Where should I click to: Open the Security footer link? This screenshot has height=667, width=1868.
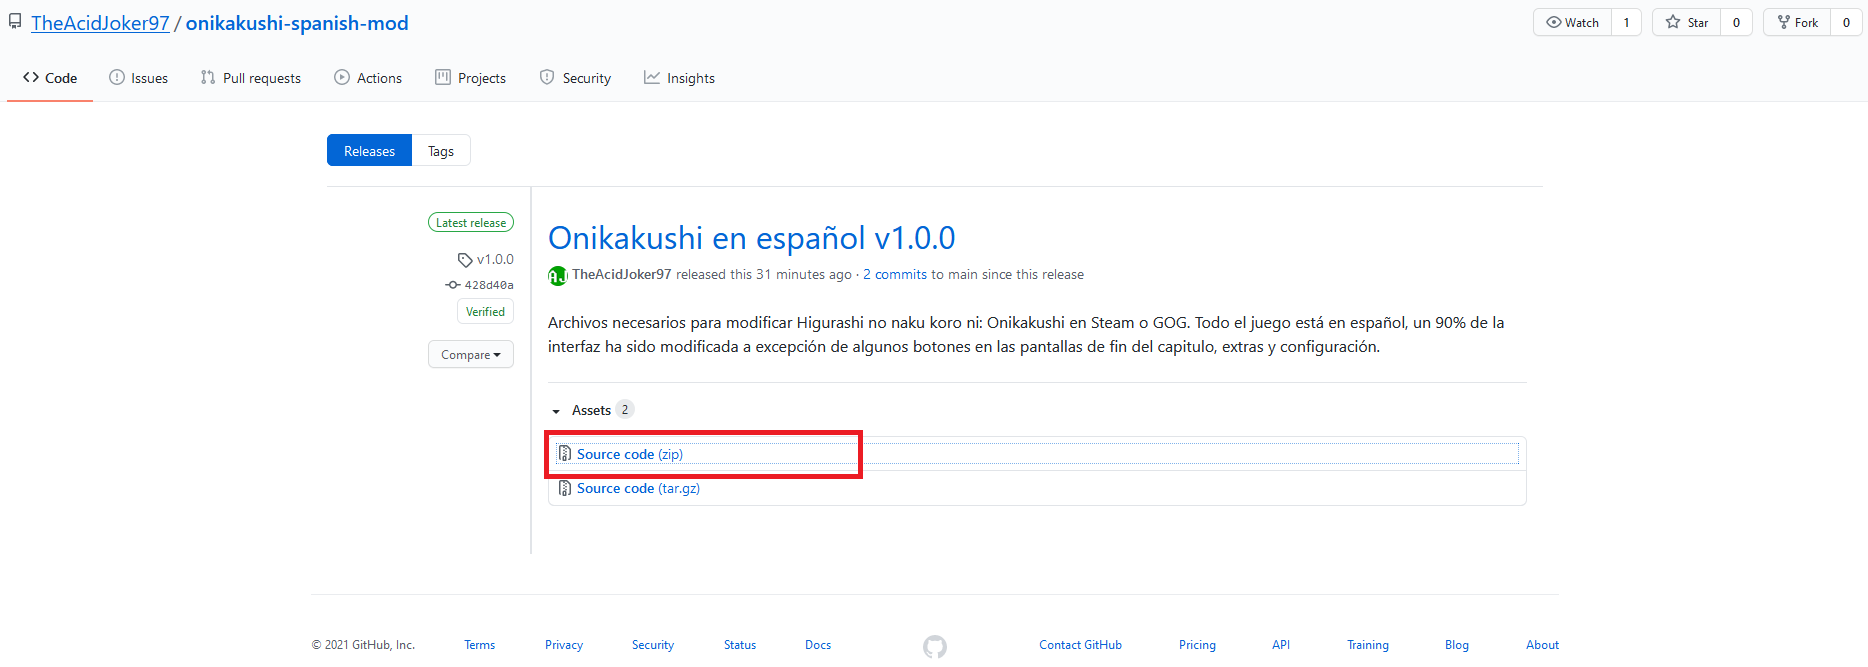coord(653,645)
